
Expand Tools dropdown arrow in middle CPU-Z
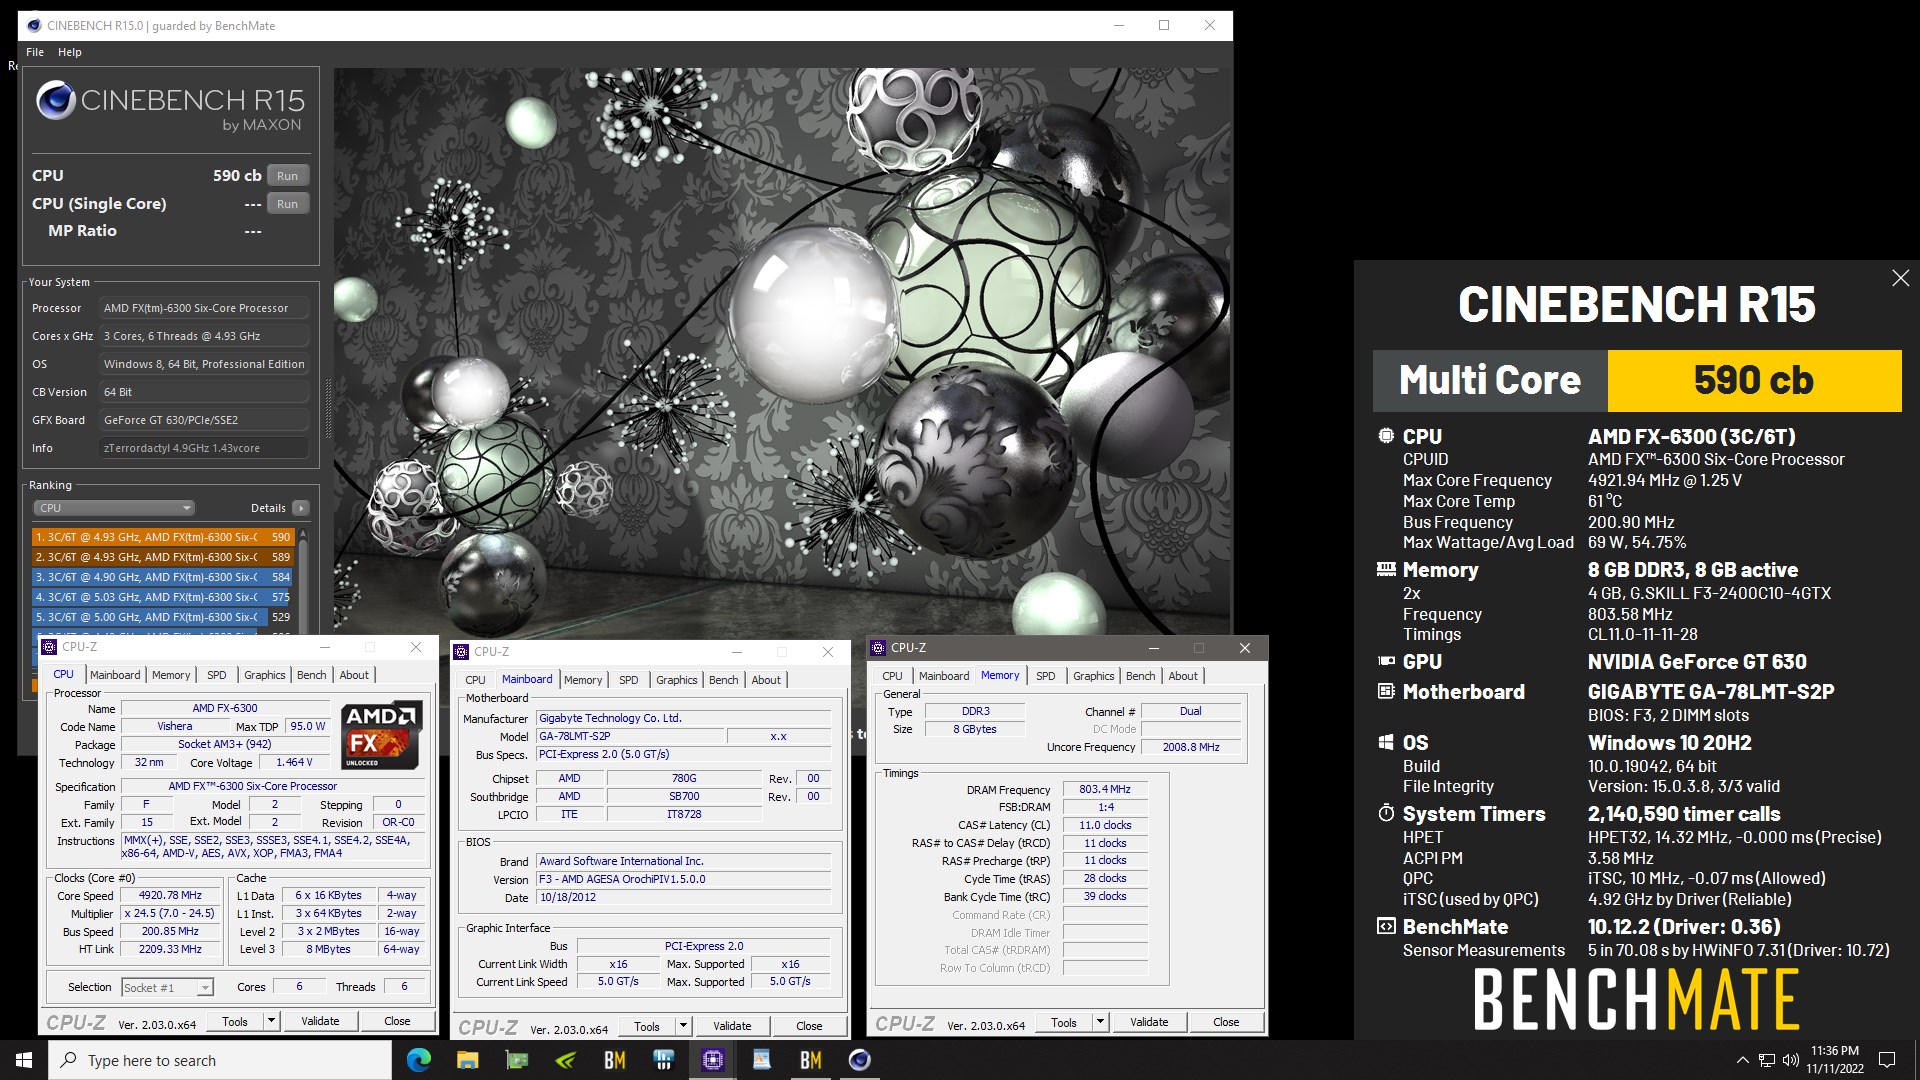(683, 1026)
